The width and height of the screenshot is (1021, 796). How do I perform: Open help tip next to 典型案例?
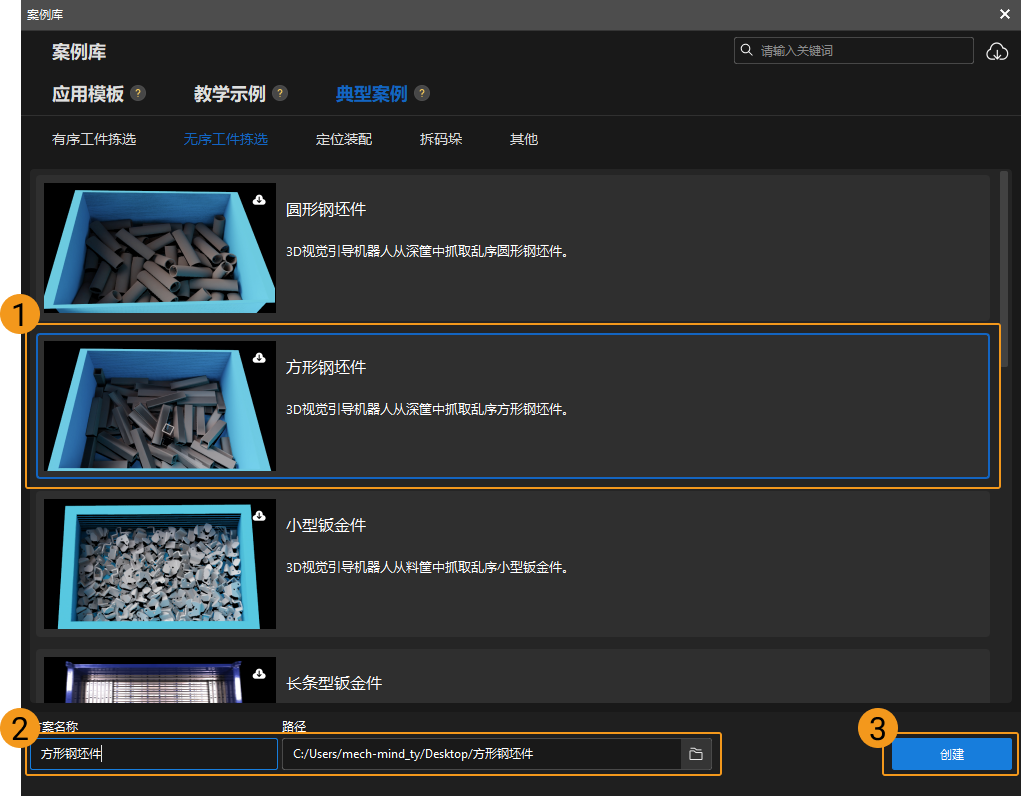point(421,92)
